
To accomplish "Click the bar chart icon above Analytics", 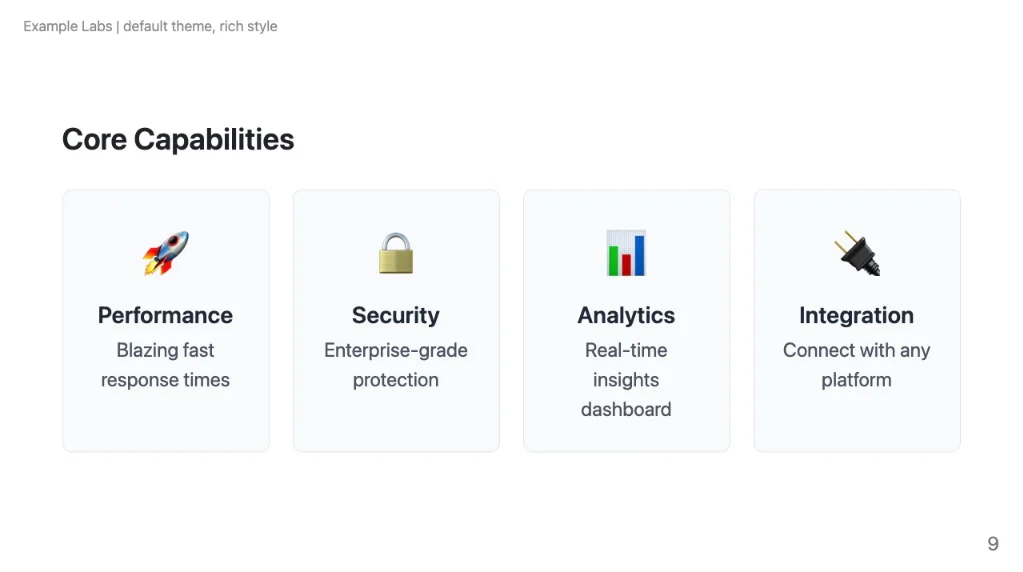I will coord(626,254).
